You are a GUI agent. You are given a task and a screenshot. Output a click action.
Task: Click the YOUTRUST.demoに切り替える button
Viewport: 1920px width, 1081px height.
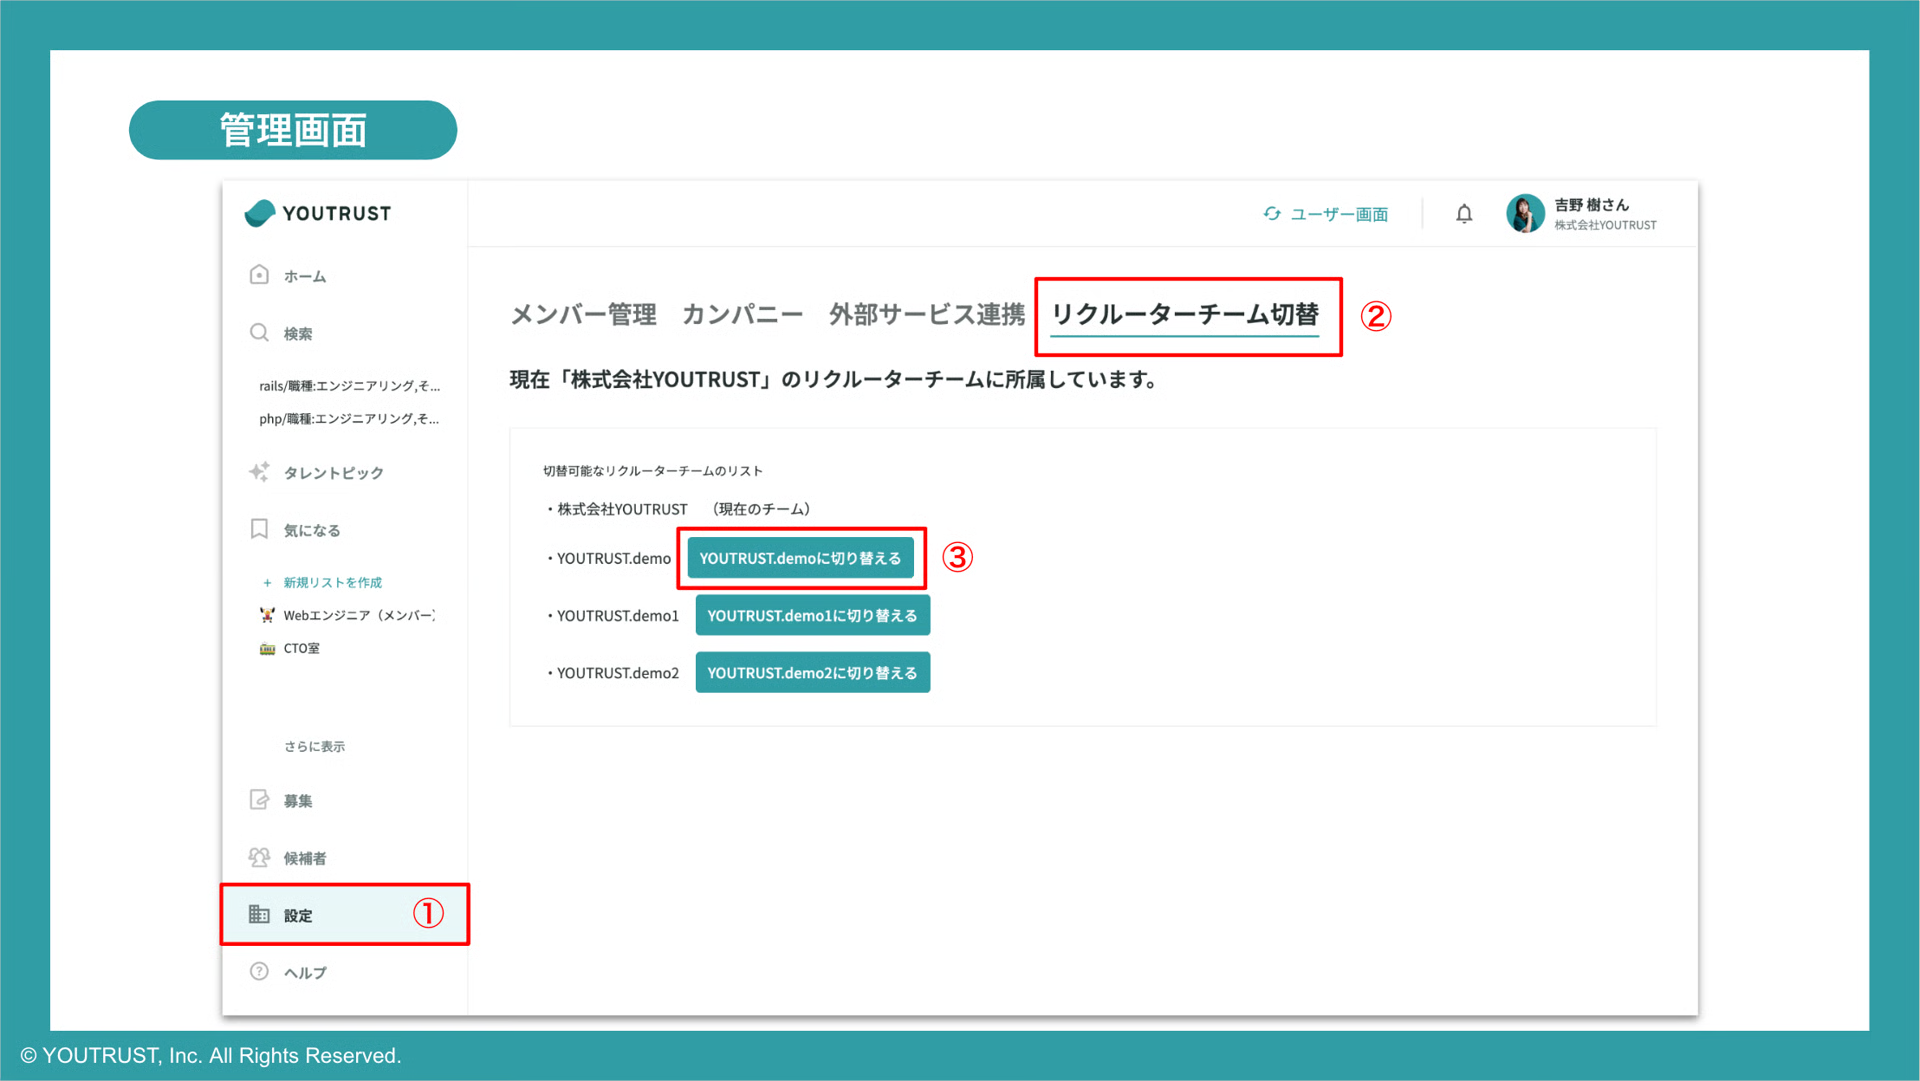point(800,558)
